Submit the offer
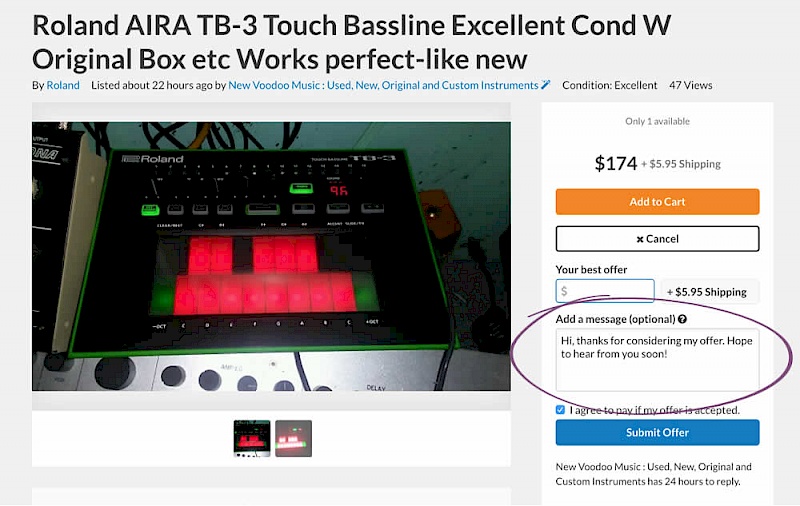This screenshot has width=800, height=506. (x=657, y=432)
